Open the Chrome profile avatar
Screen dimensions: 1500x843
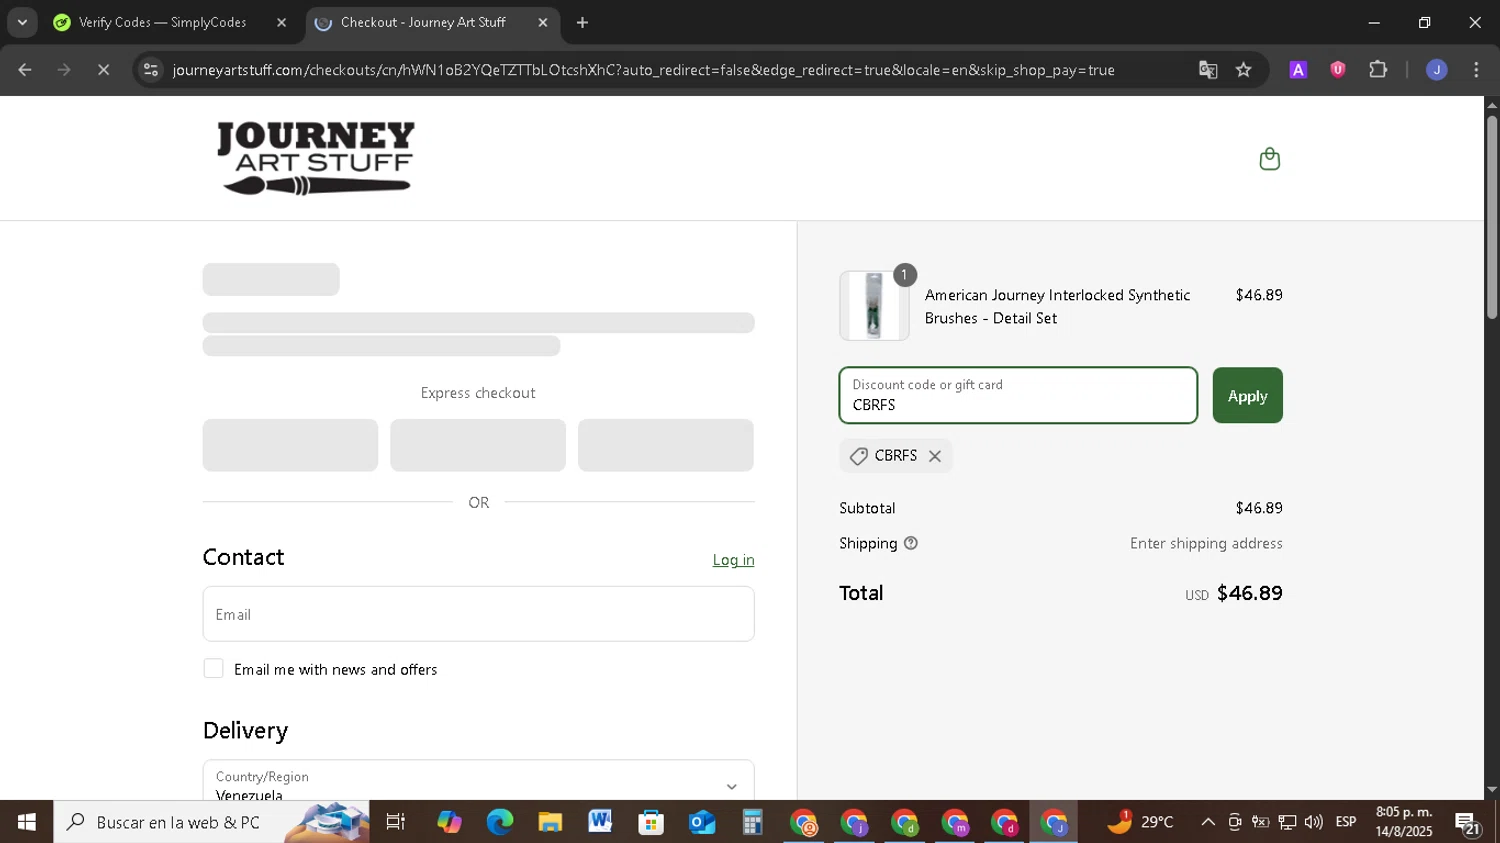[x=1436, y=70]
